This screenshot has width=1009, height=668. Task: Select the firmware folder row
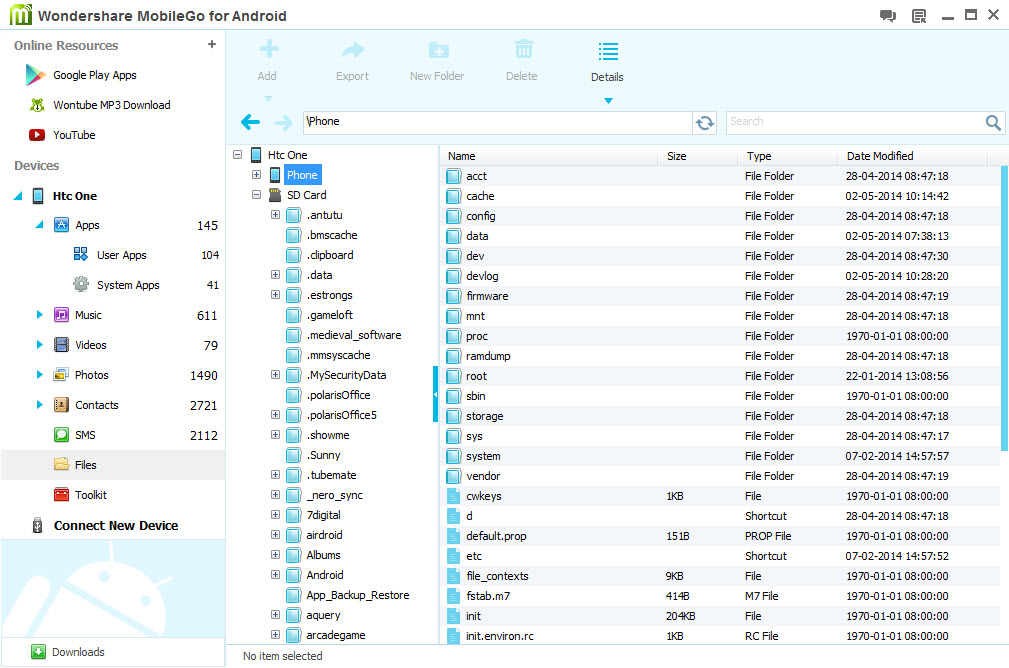(x=721, y=296)
